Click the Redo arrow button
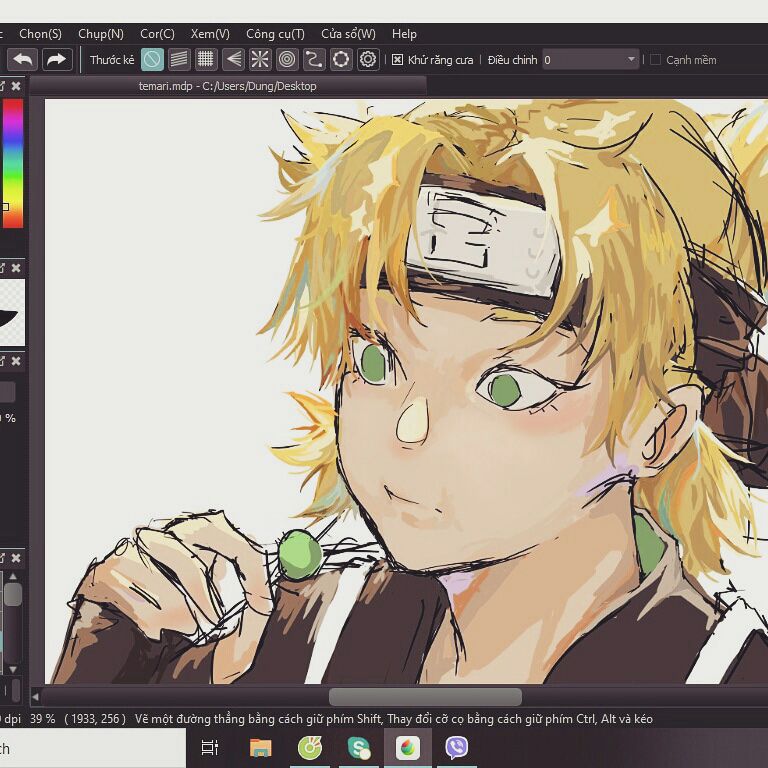This screenshot has height=768, width=768. [56, 60]
